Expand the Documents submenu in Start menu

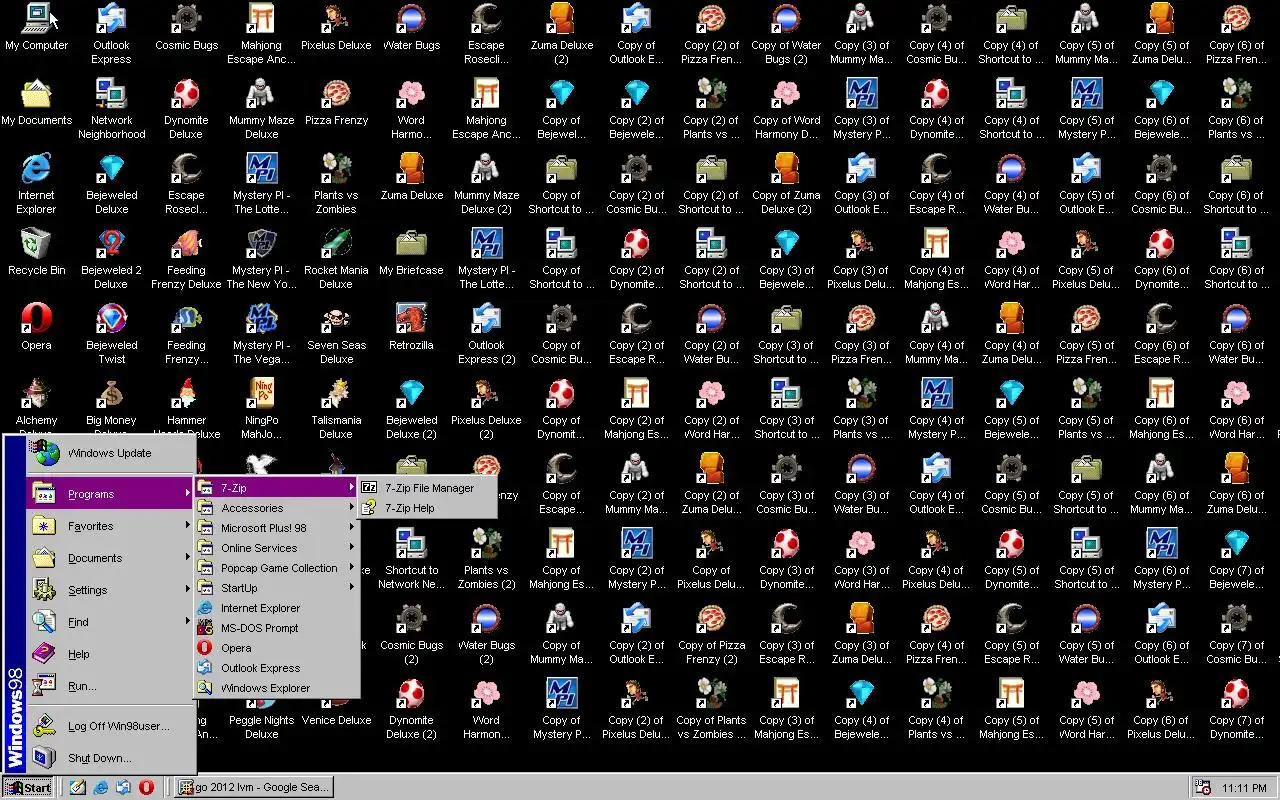110,558
